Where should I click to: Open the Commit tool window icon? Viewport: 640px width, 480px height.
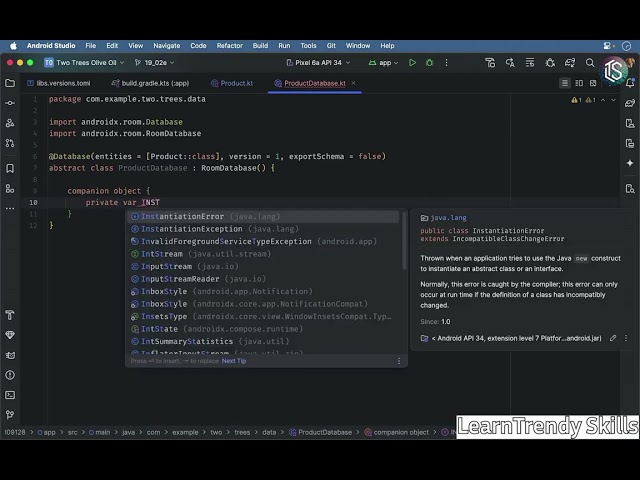pos(10,103)
